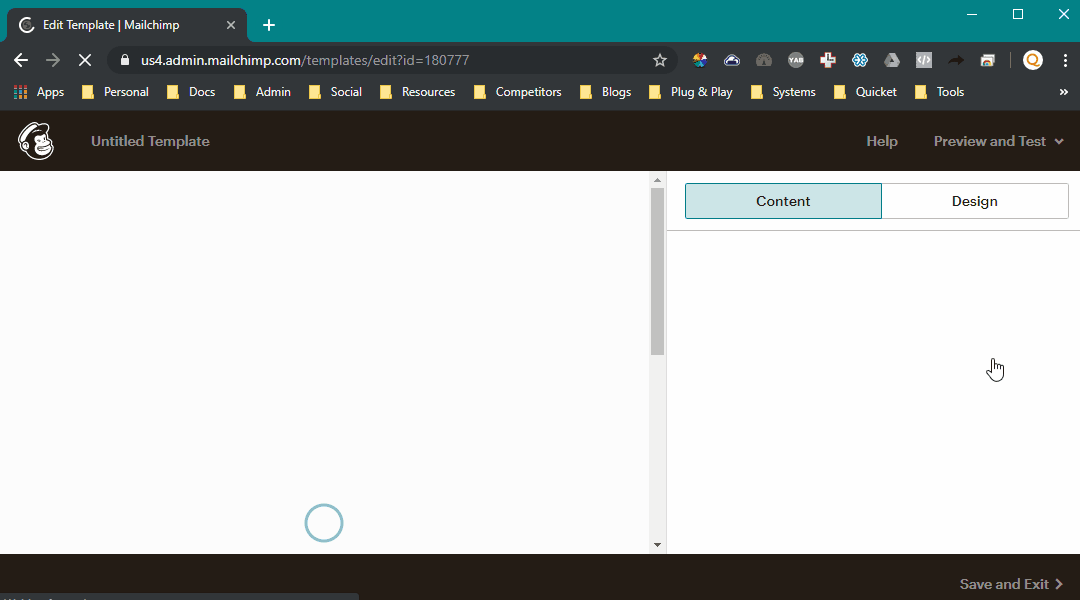
Task: Select the Edit Template Mailchimp browser tab
Action: [x=127, y=25]
